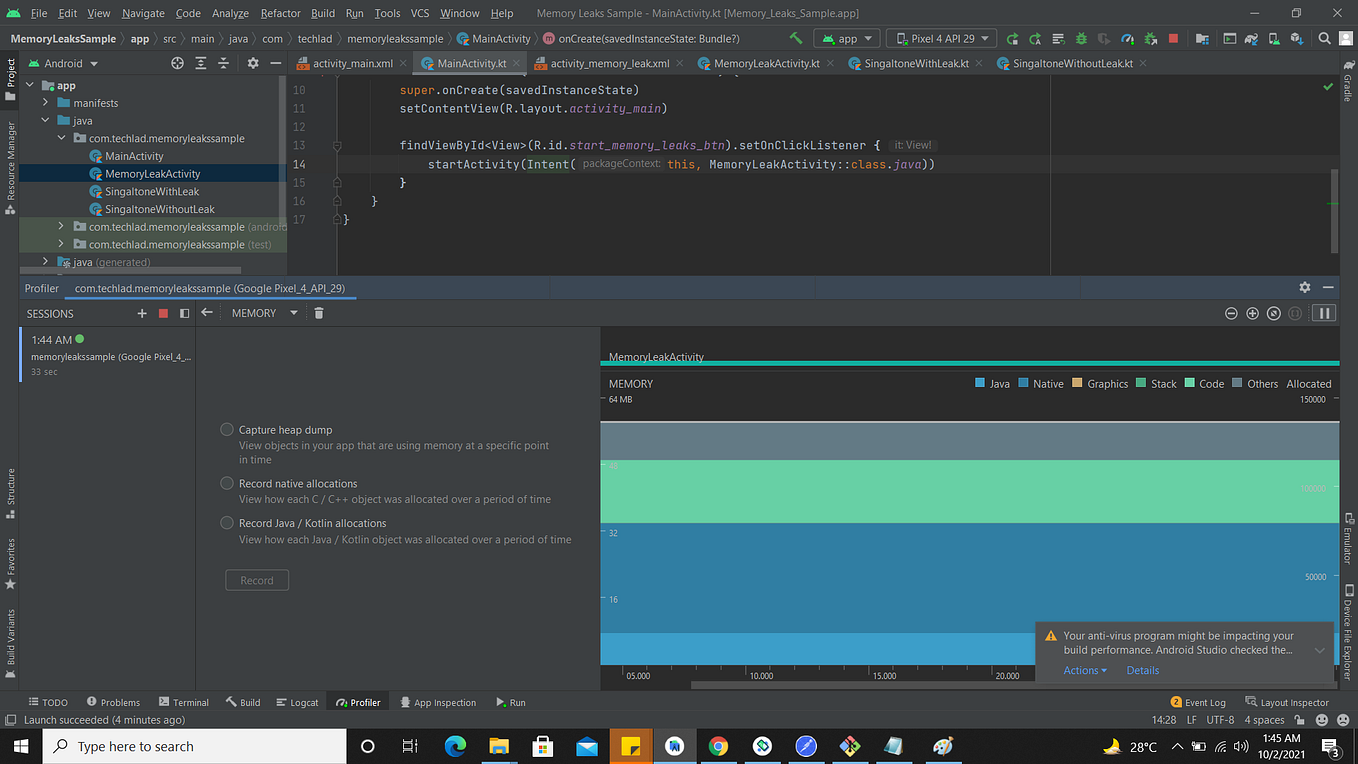The image size is (1358, 764).
Task: Zoom out the profiler timeline
Action: click(x=1231, y=313)
